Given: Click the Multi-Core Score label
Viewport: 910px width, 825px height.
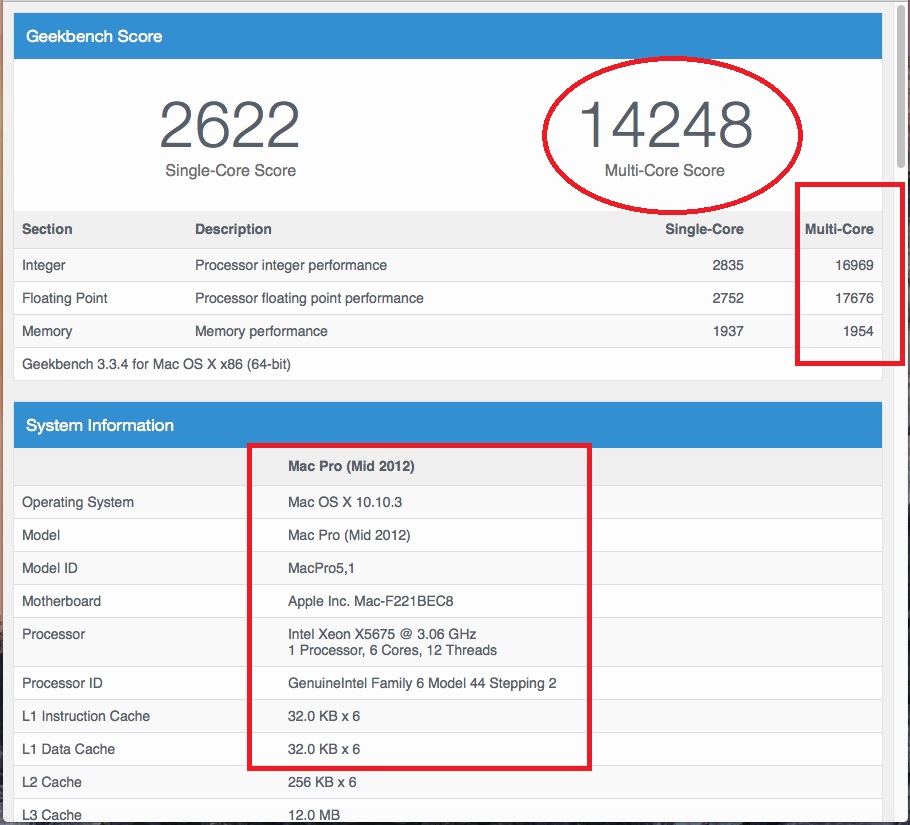Looking at the screenshot, I should (x=665, y=171).
